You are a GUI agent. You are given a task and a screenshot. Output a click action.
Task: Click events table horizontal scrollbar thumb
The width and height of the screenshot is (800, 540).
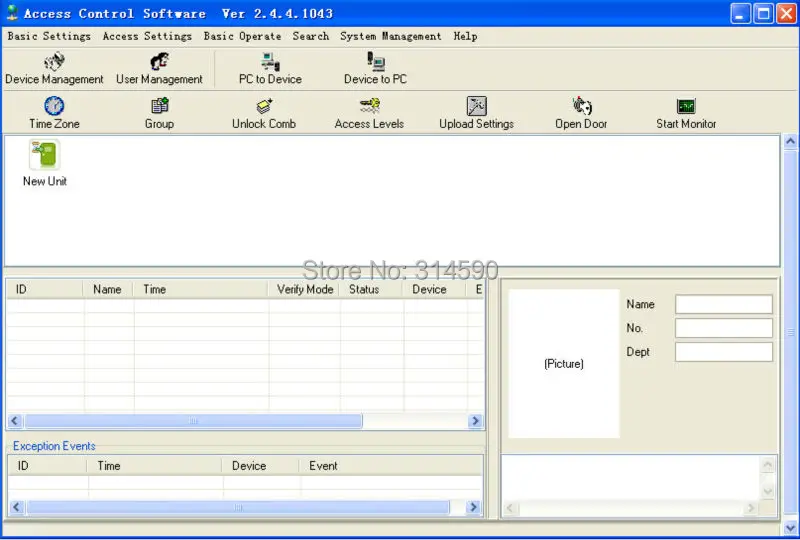(x=193, y=421)
